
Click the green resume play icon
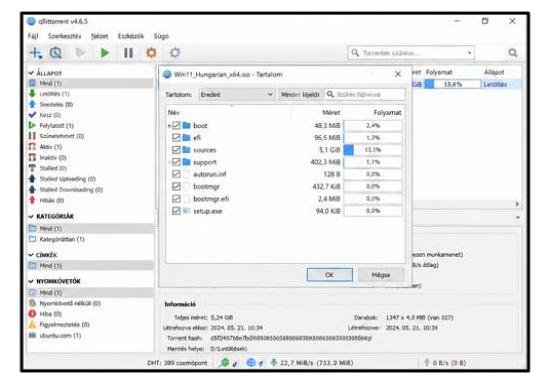tap(105, 53)
